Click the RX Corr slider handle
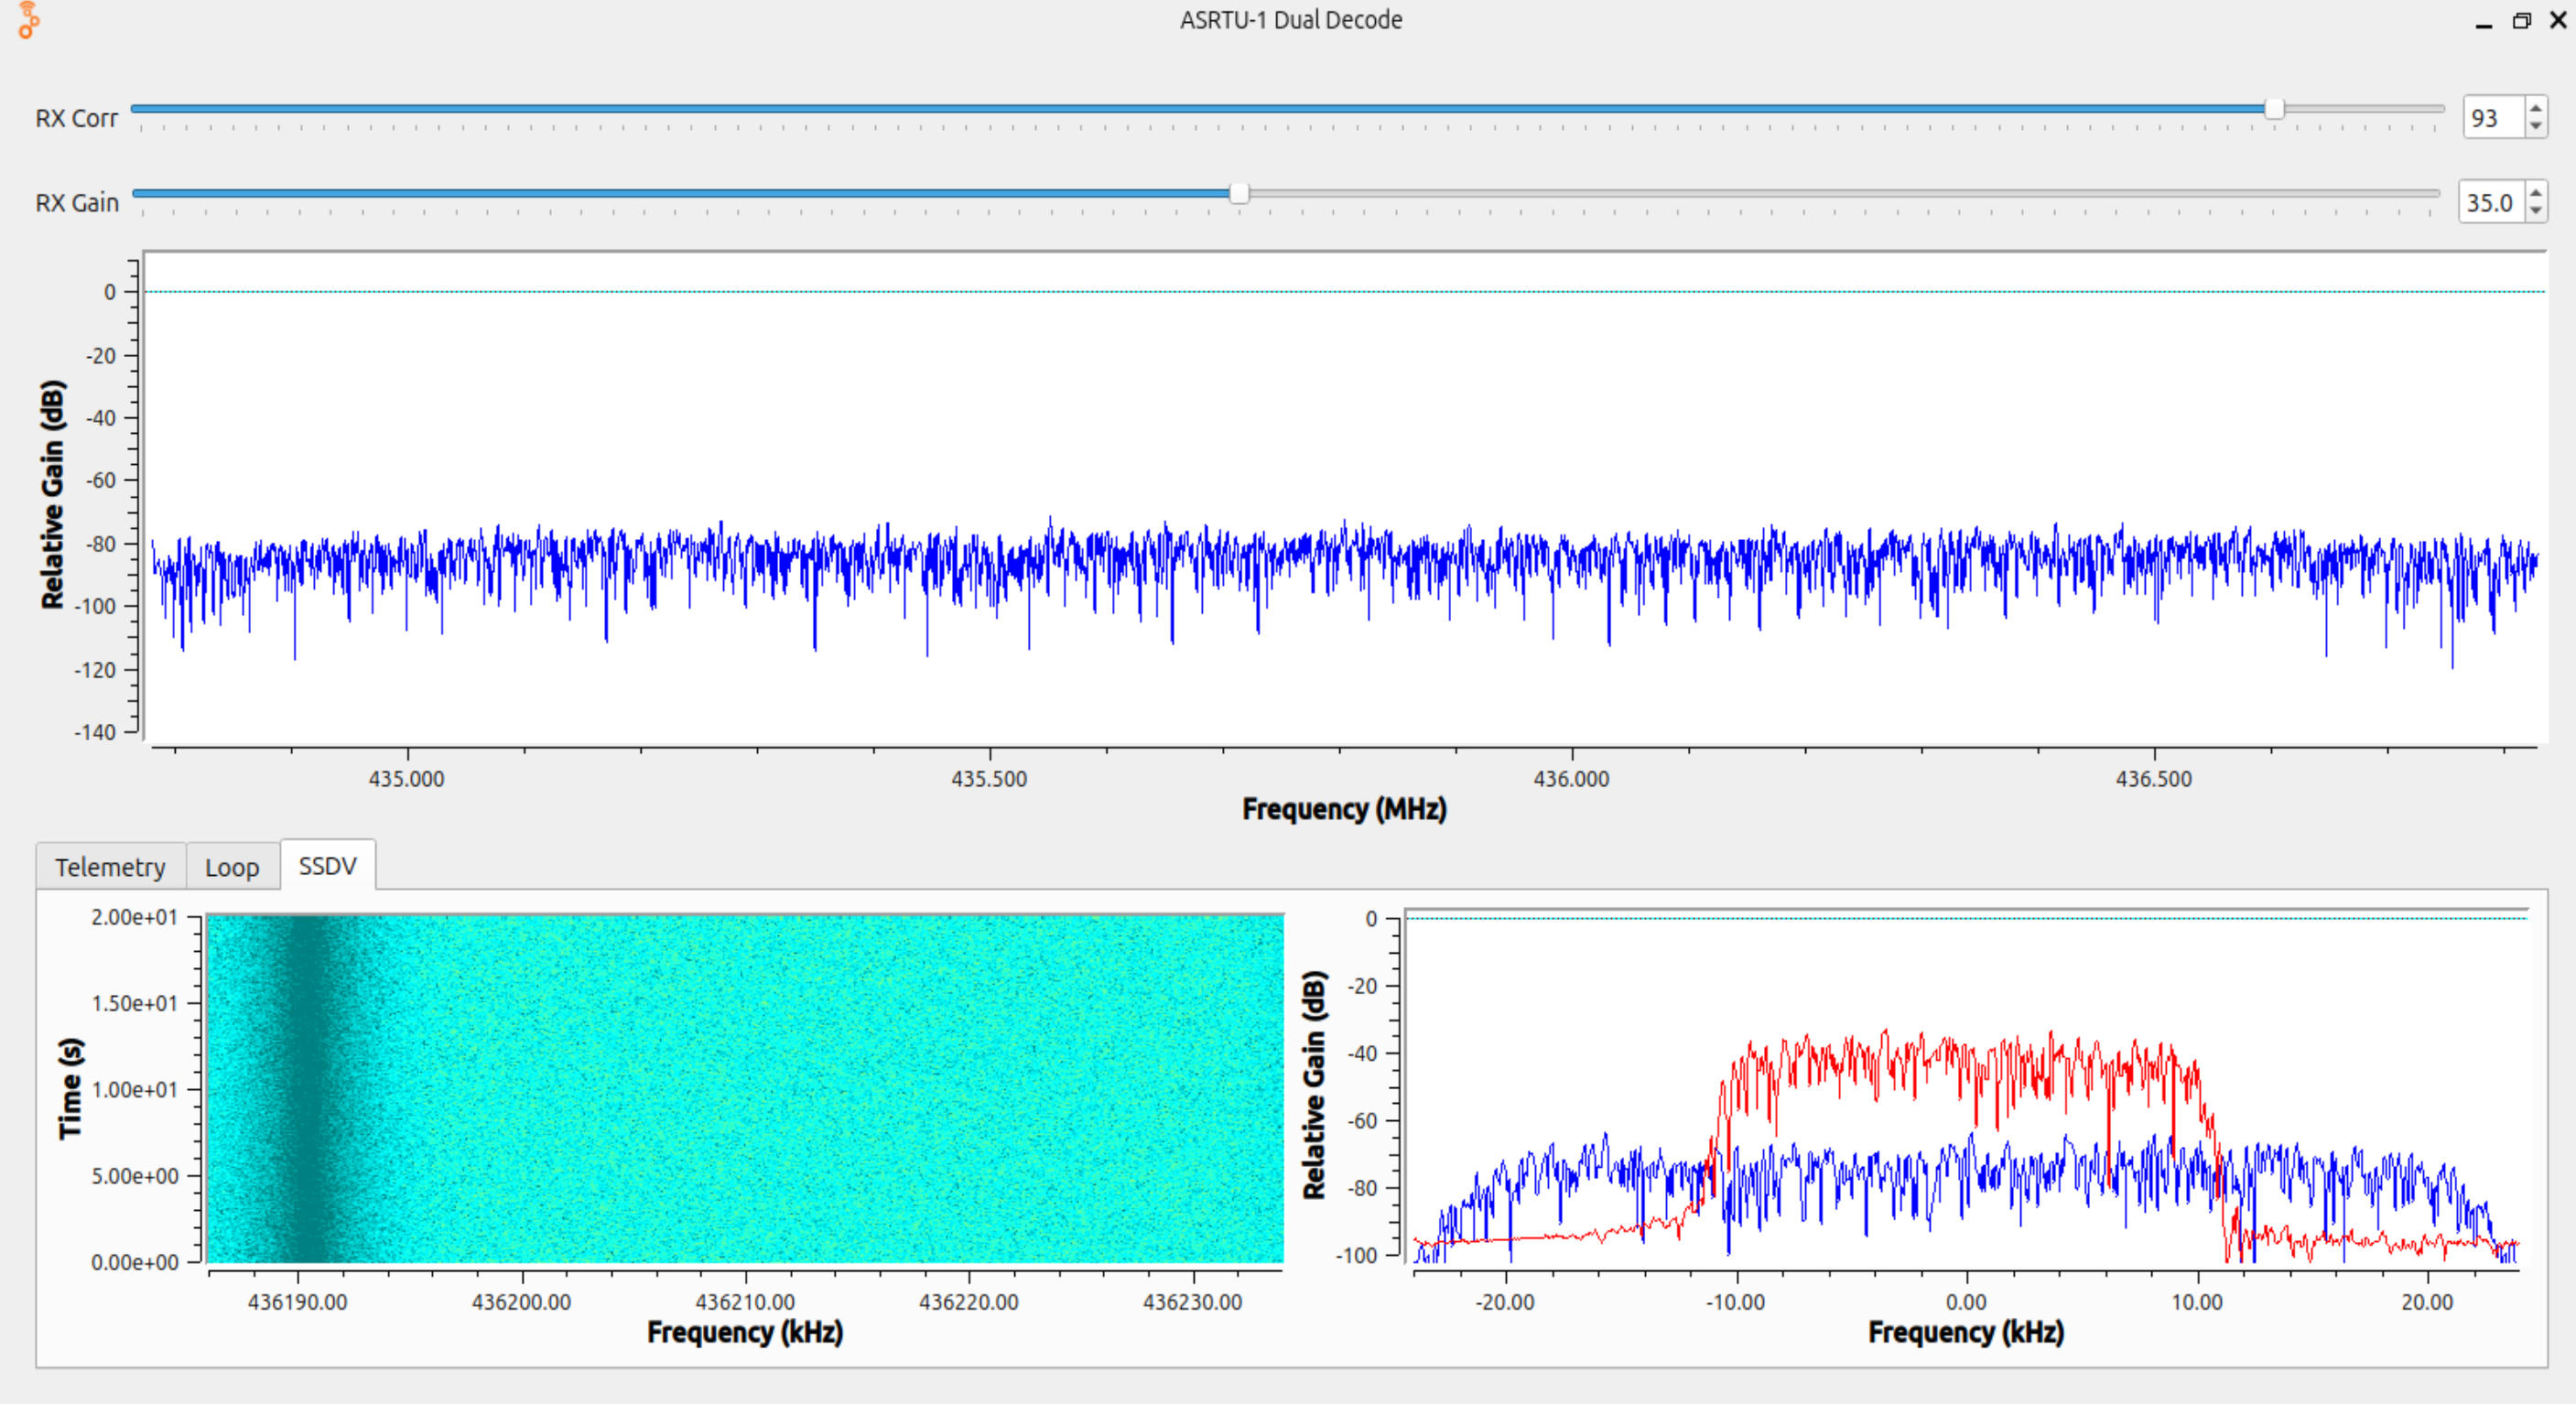Viewport: 2576px width, 1404px height. pos(2274,109)
